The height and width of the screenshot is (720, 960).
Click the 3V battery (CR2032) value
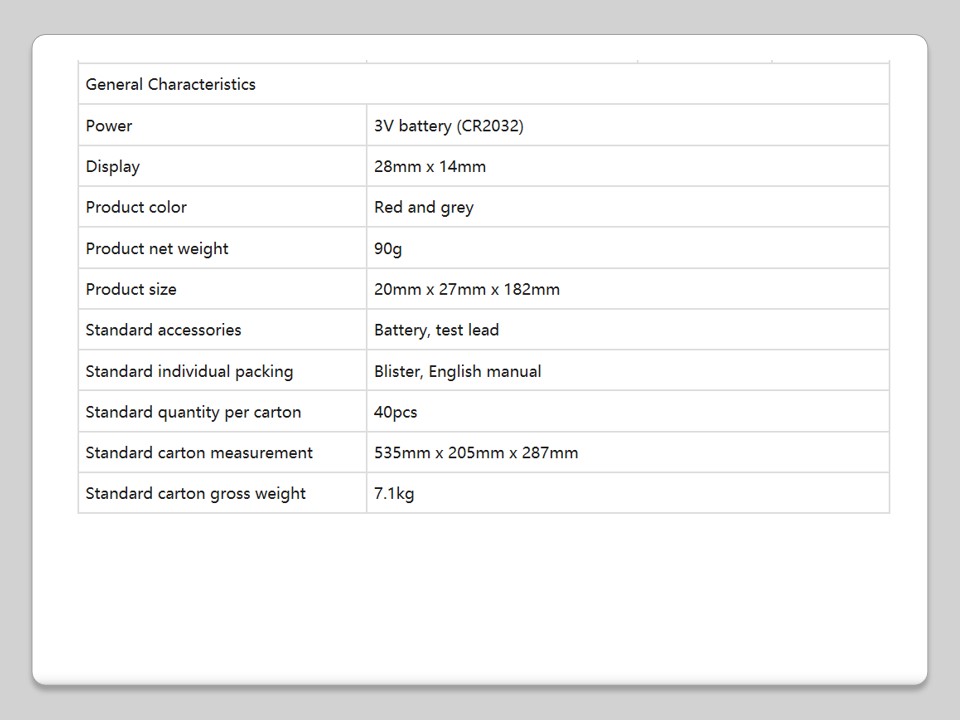449,126
